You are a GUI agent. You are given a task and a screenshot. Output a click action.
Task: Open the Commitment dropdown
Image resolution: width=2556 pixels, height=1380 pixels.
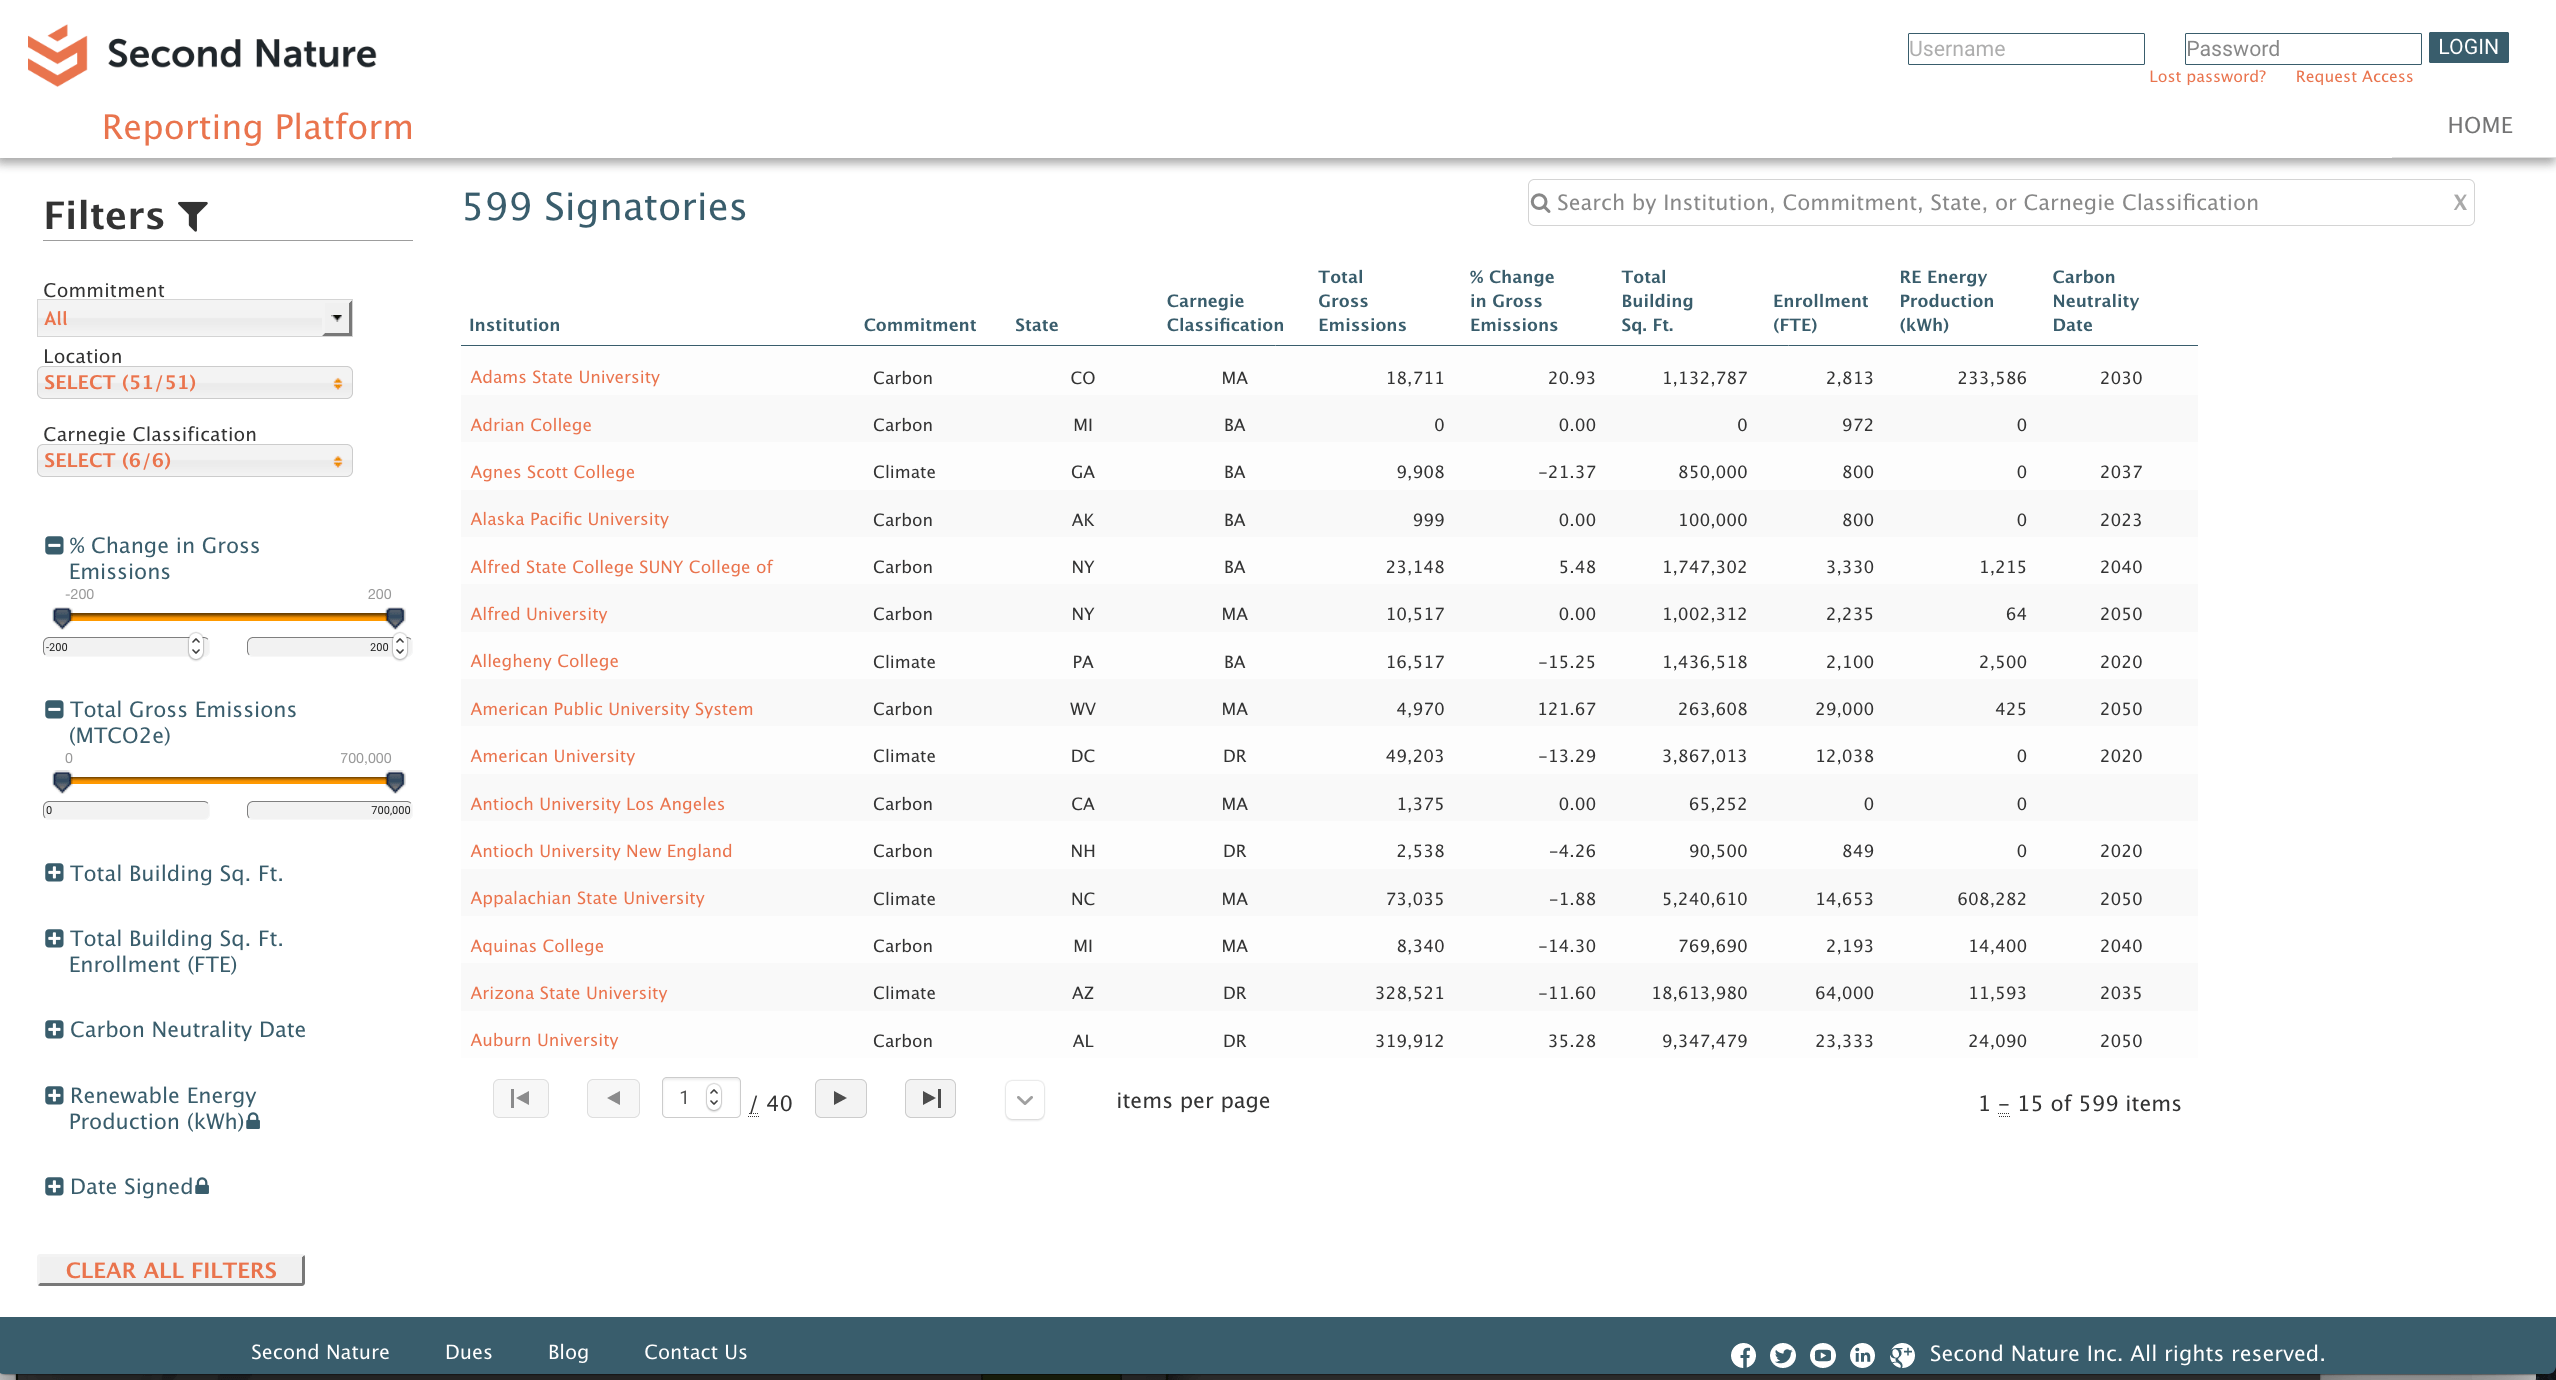(x=195, y=318)
